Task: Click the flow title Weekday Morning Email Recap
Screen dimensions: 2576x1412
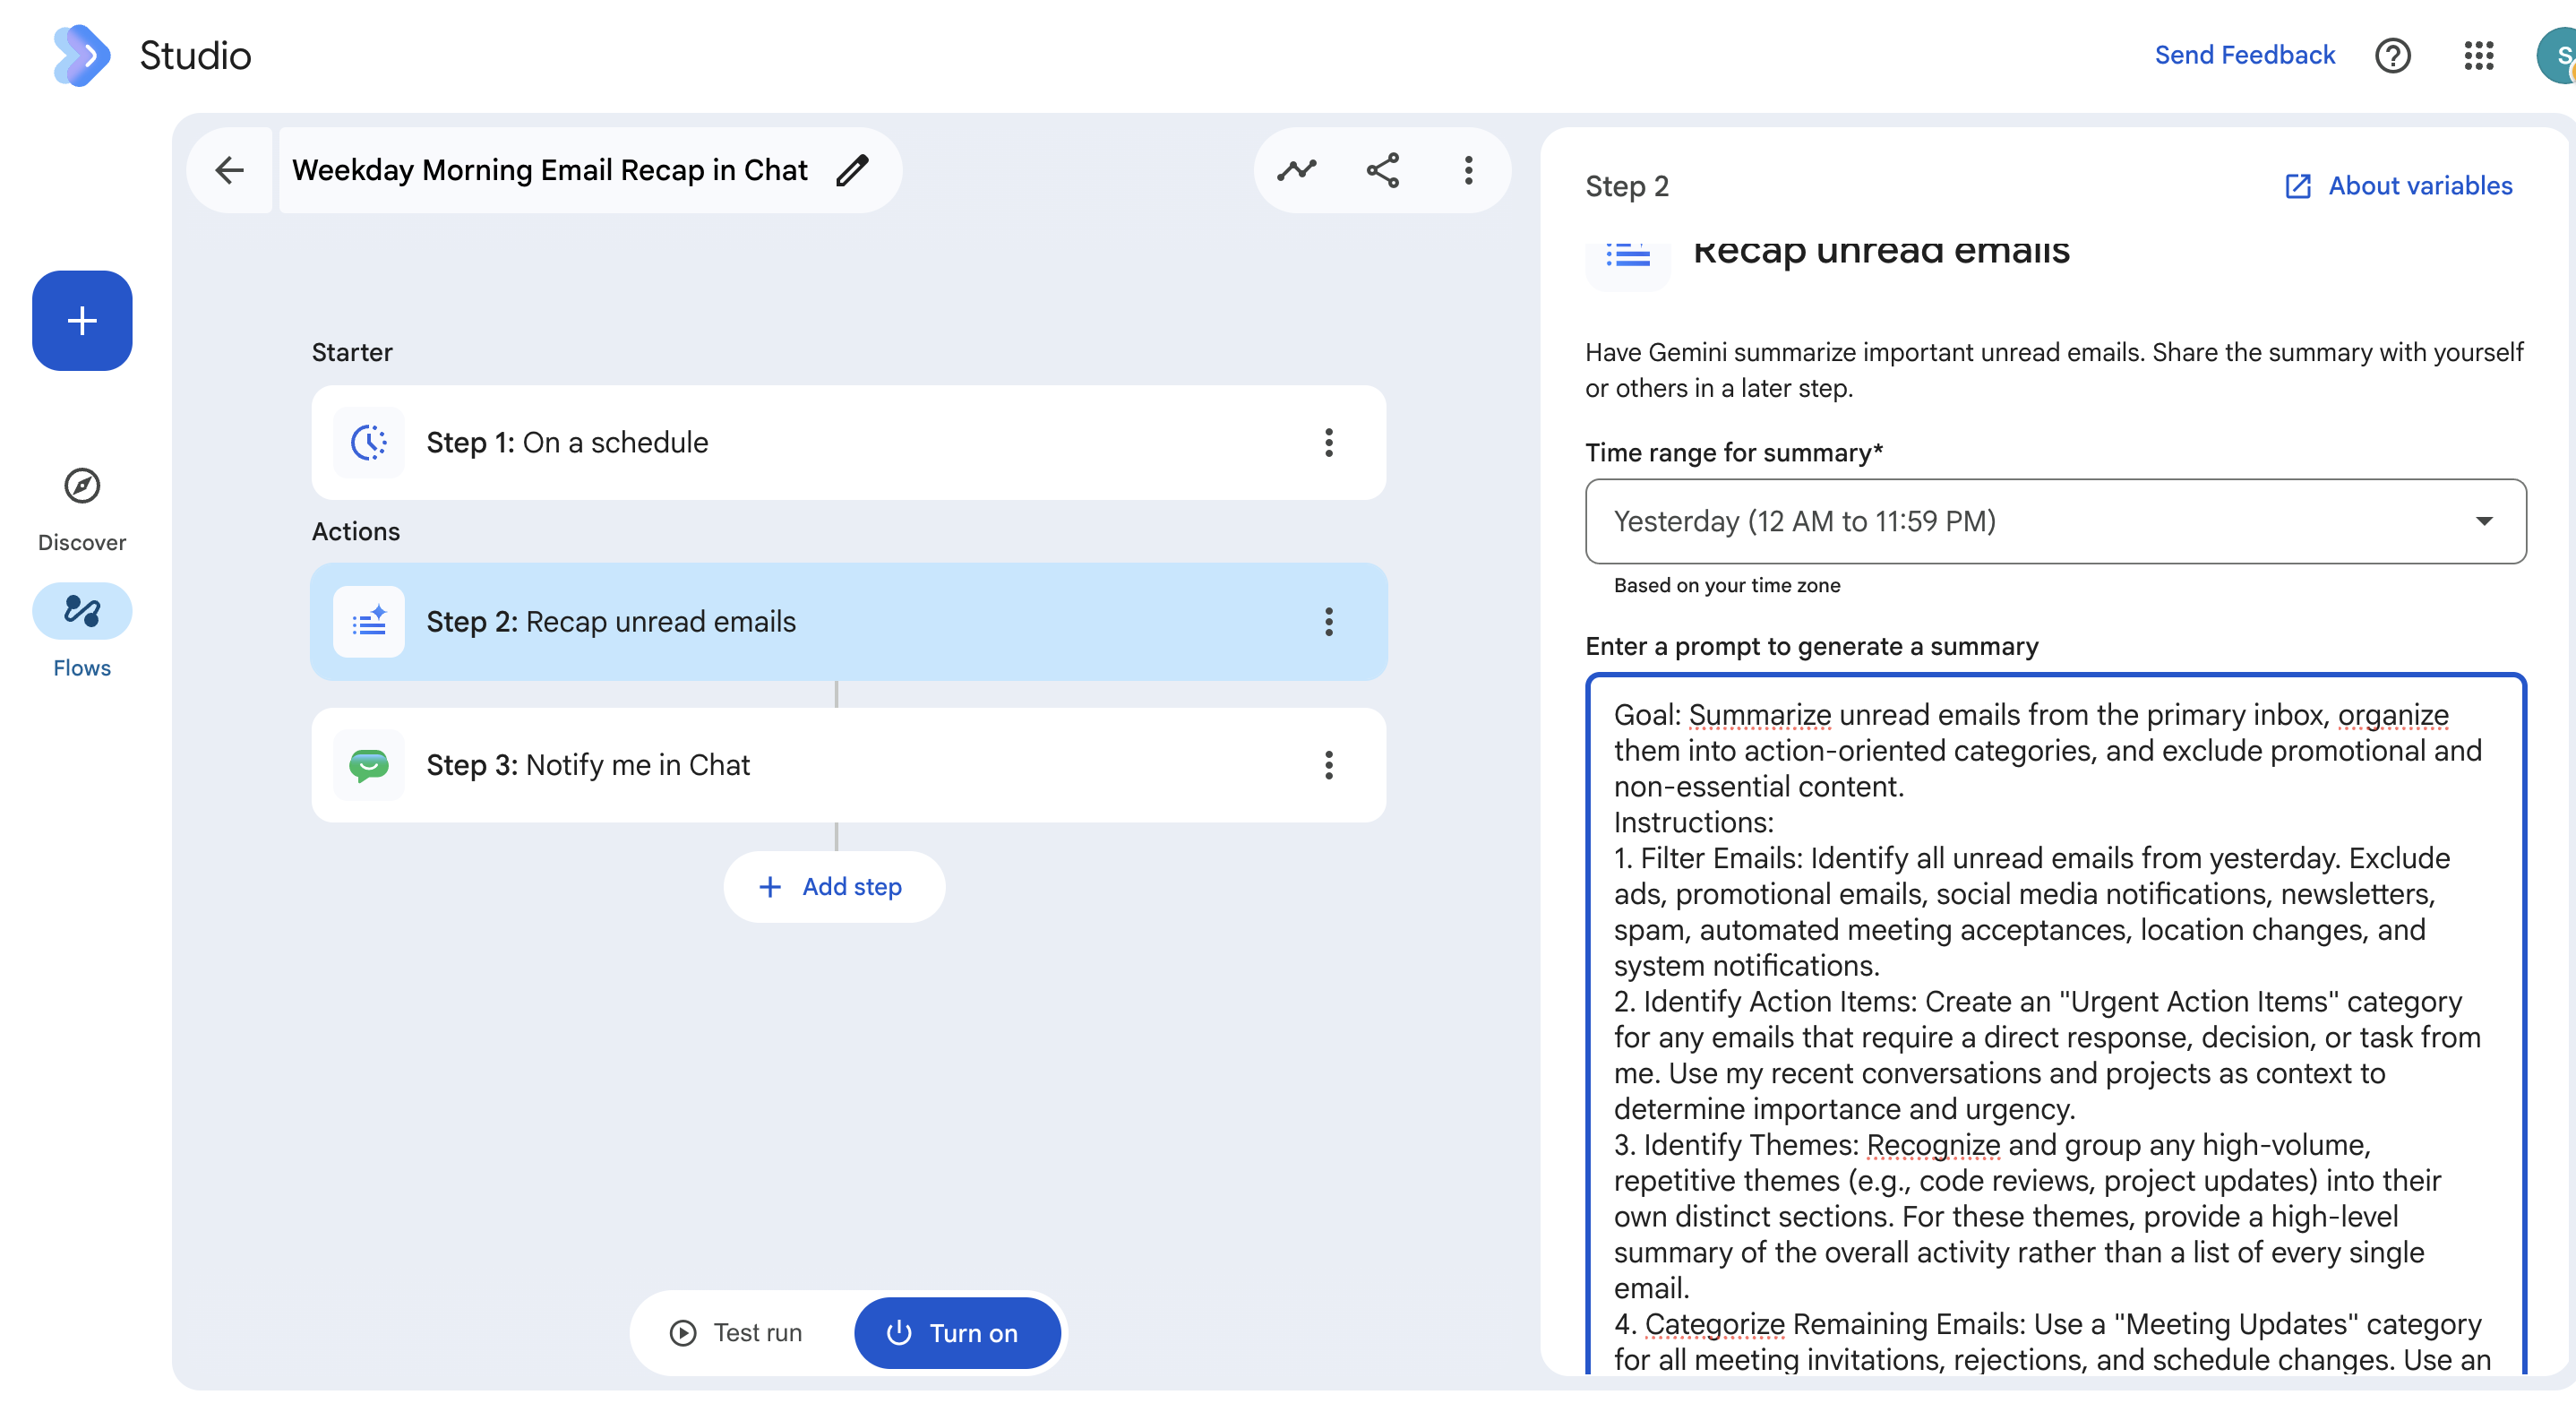Action: tap(549, 170)
